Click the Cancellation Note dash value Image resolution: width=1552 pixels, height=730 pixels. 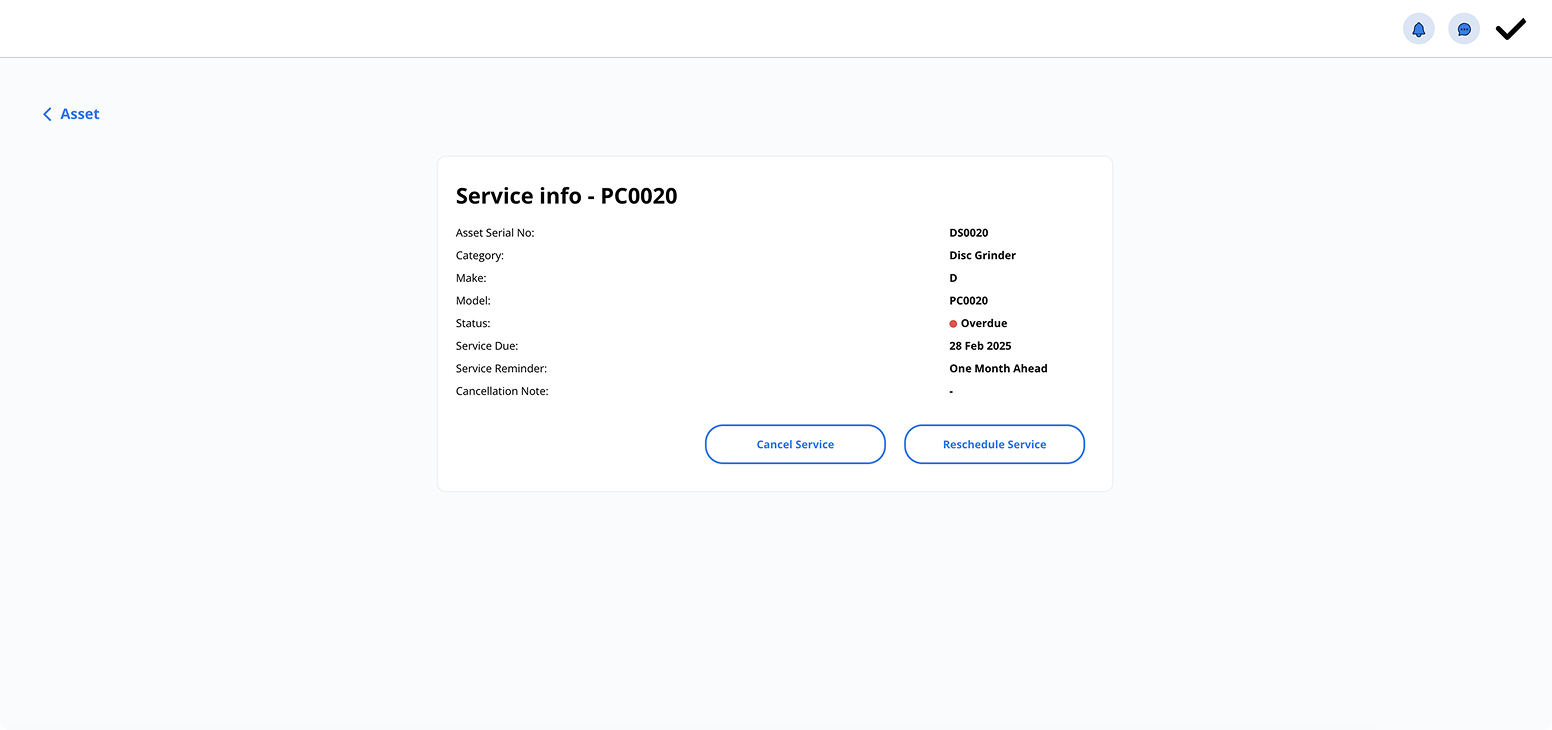[x=951, y=392]
